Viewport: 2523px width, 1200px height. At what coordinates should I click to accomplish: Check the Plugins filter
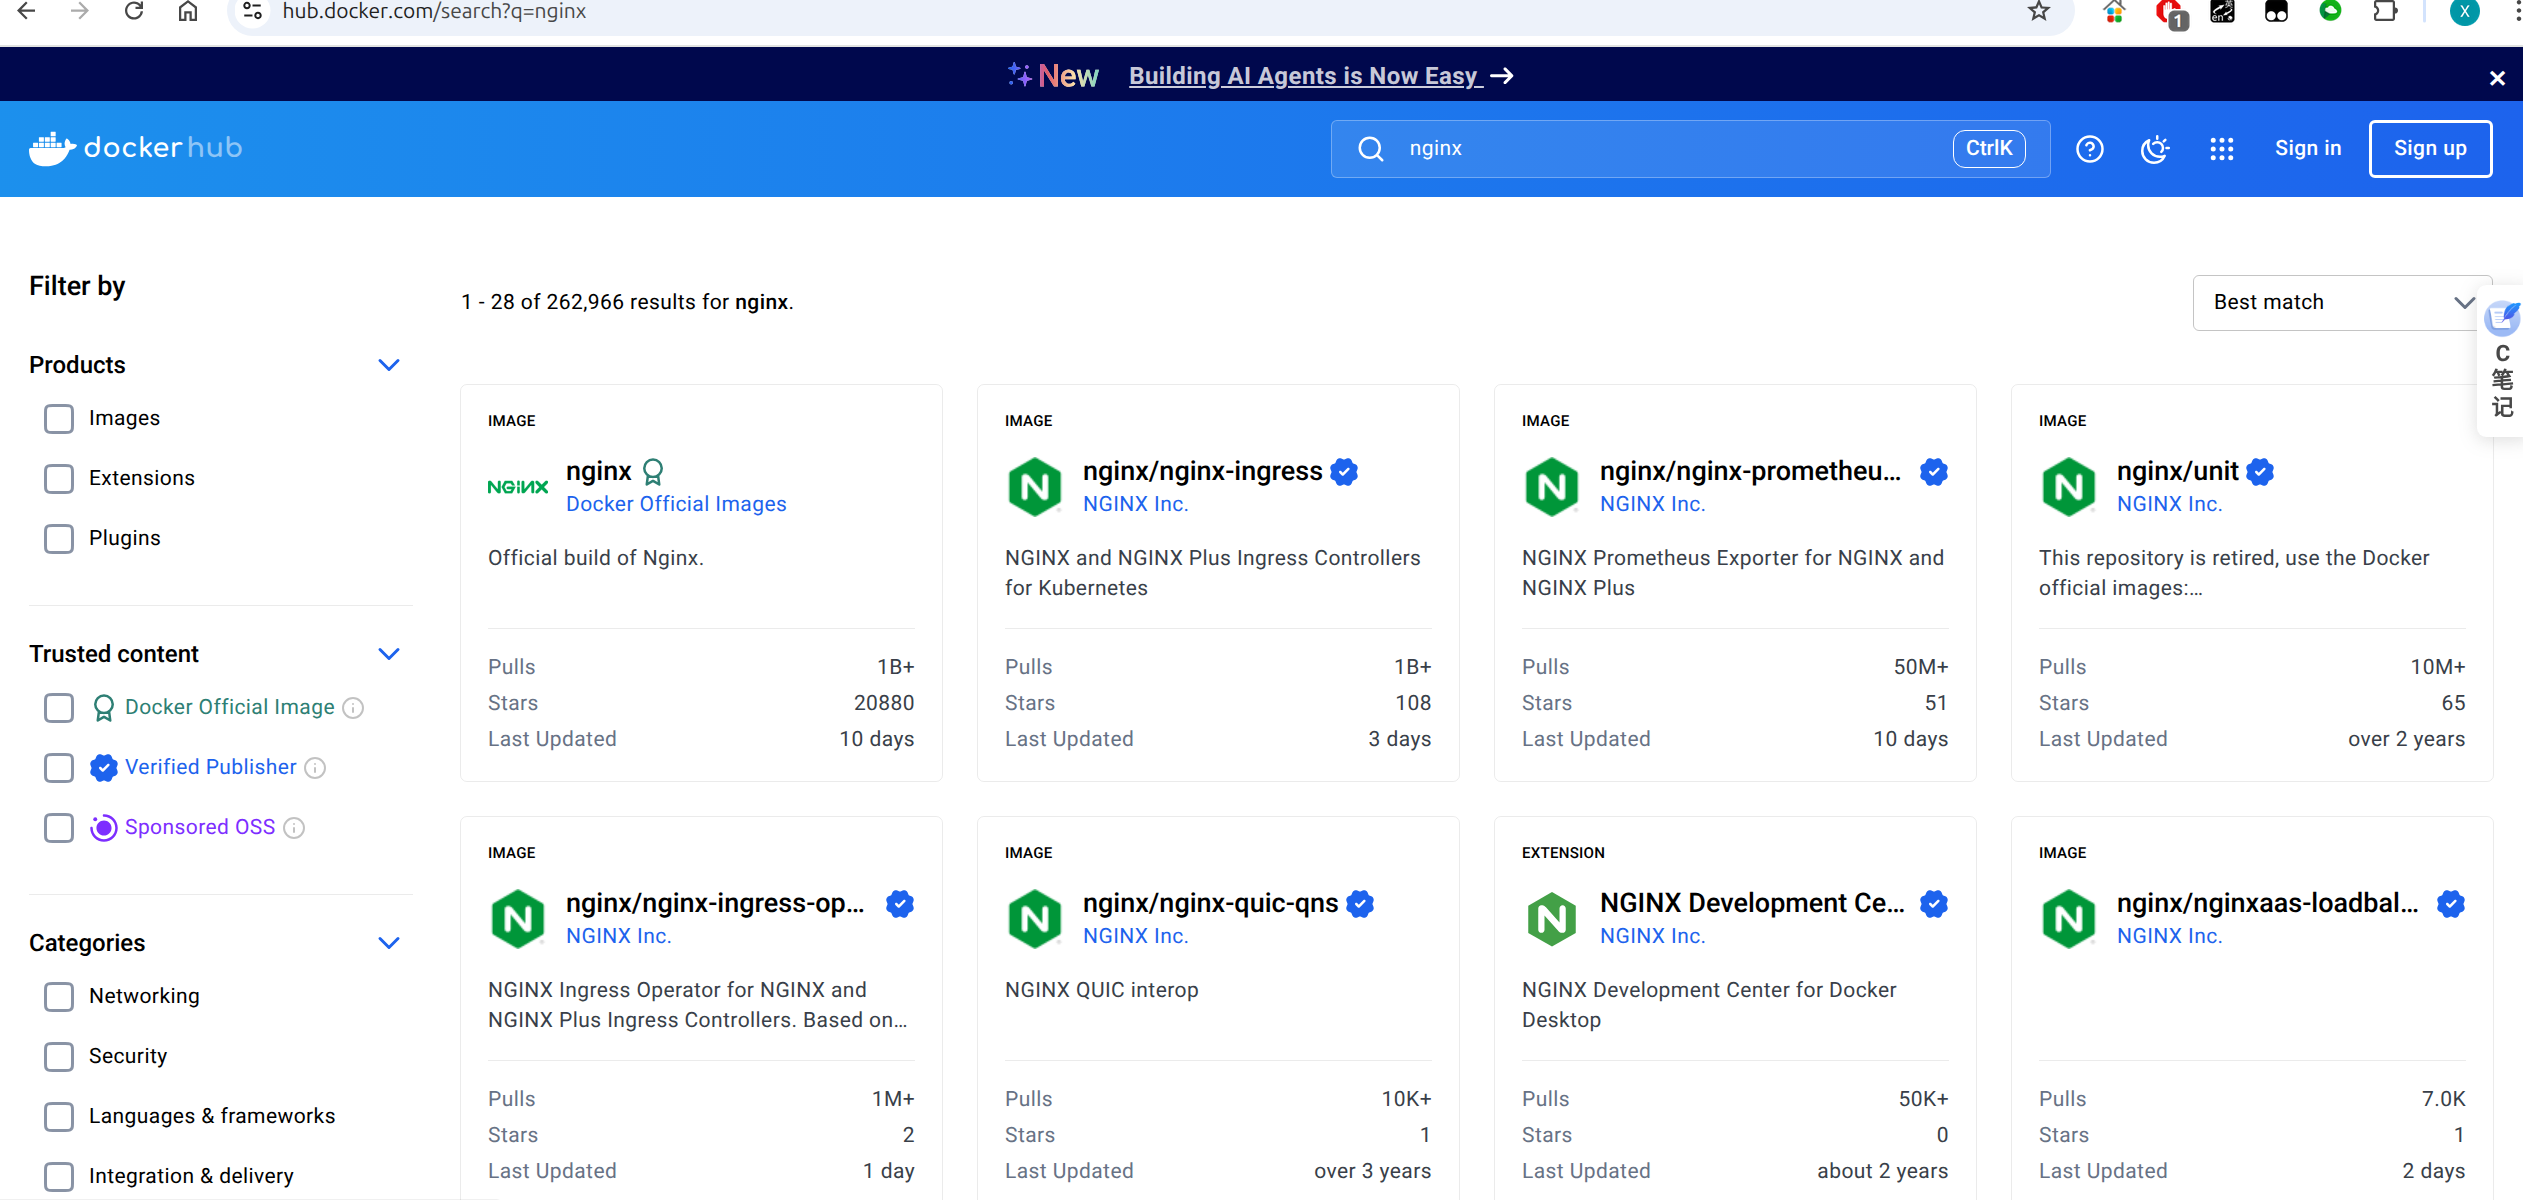tap(59, 539)
